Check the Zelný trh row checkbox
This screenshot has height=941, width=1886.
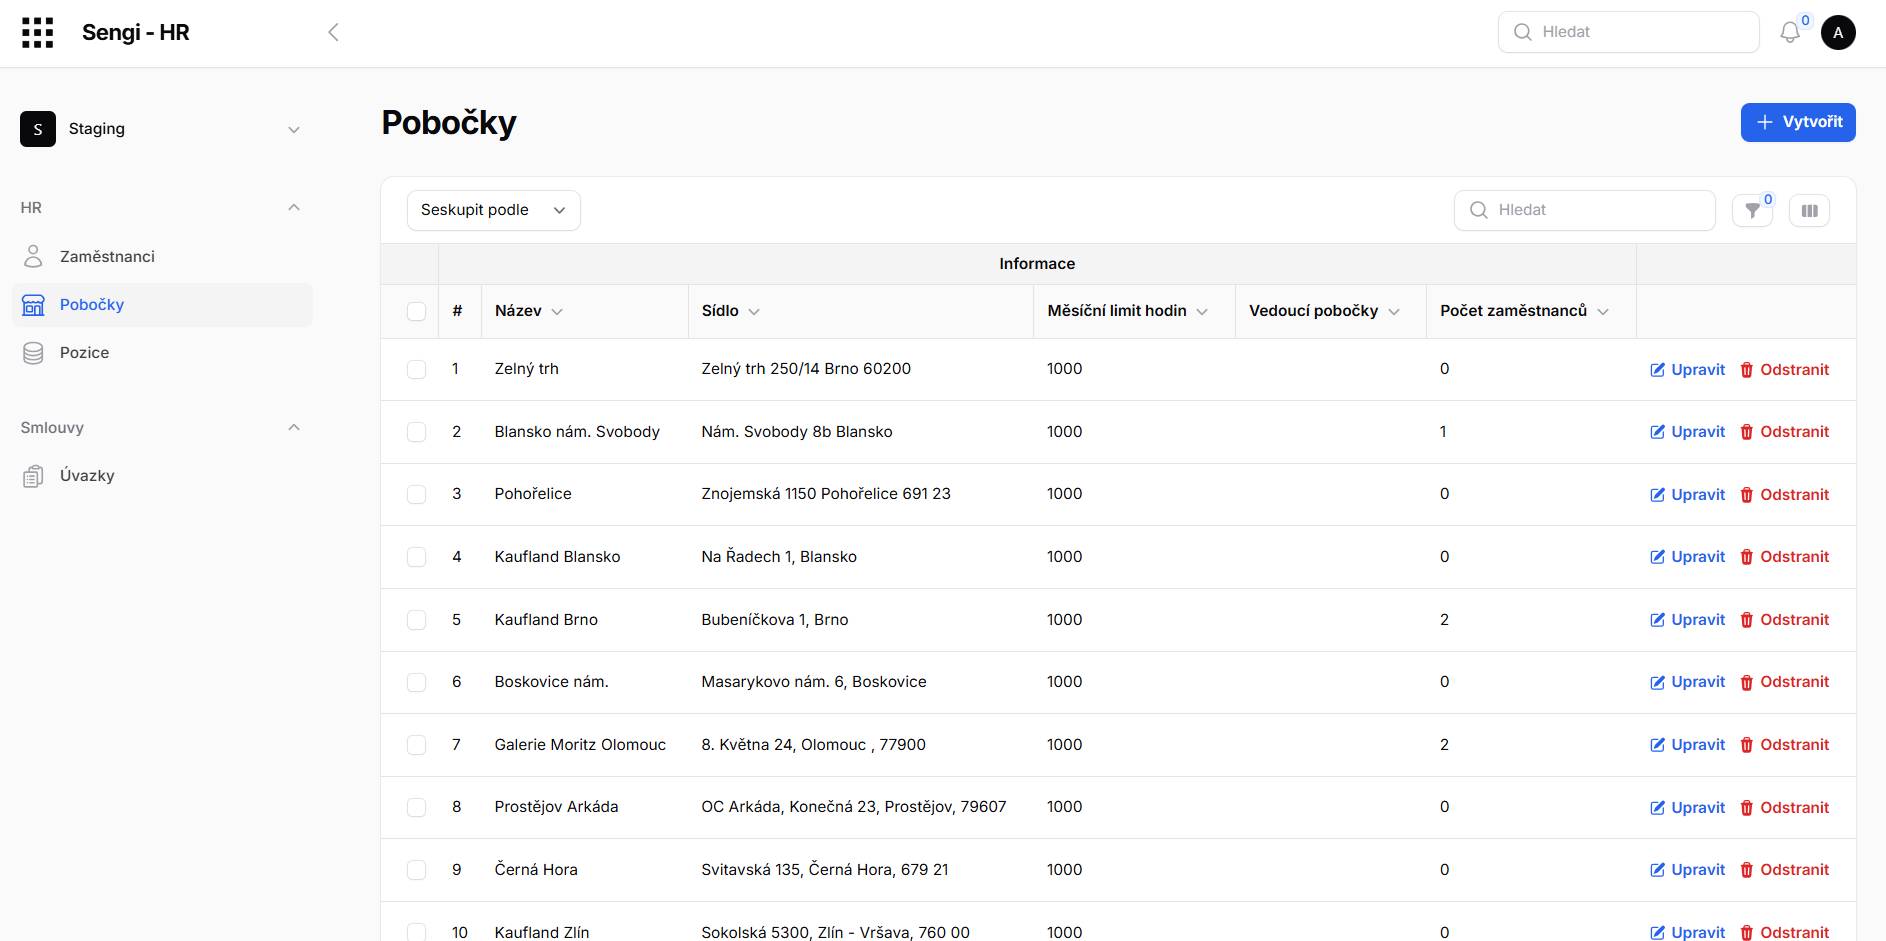point(417,370)
